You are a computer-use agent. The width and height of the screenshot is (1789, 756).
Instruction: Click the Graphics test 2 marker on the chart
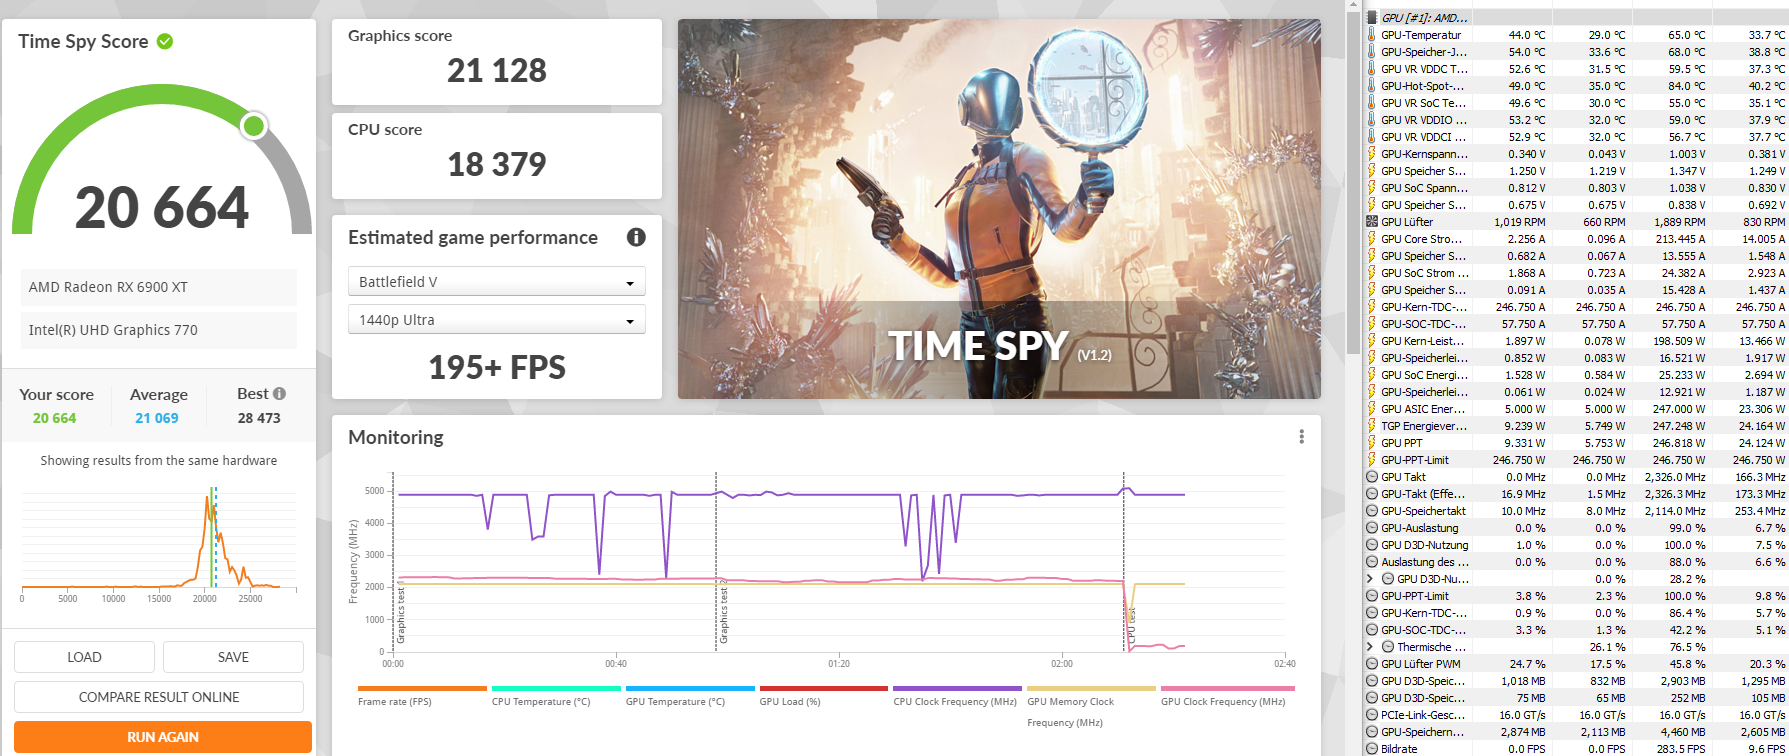[x=723, y=610]
